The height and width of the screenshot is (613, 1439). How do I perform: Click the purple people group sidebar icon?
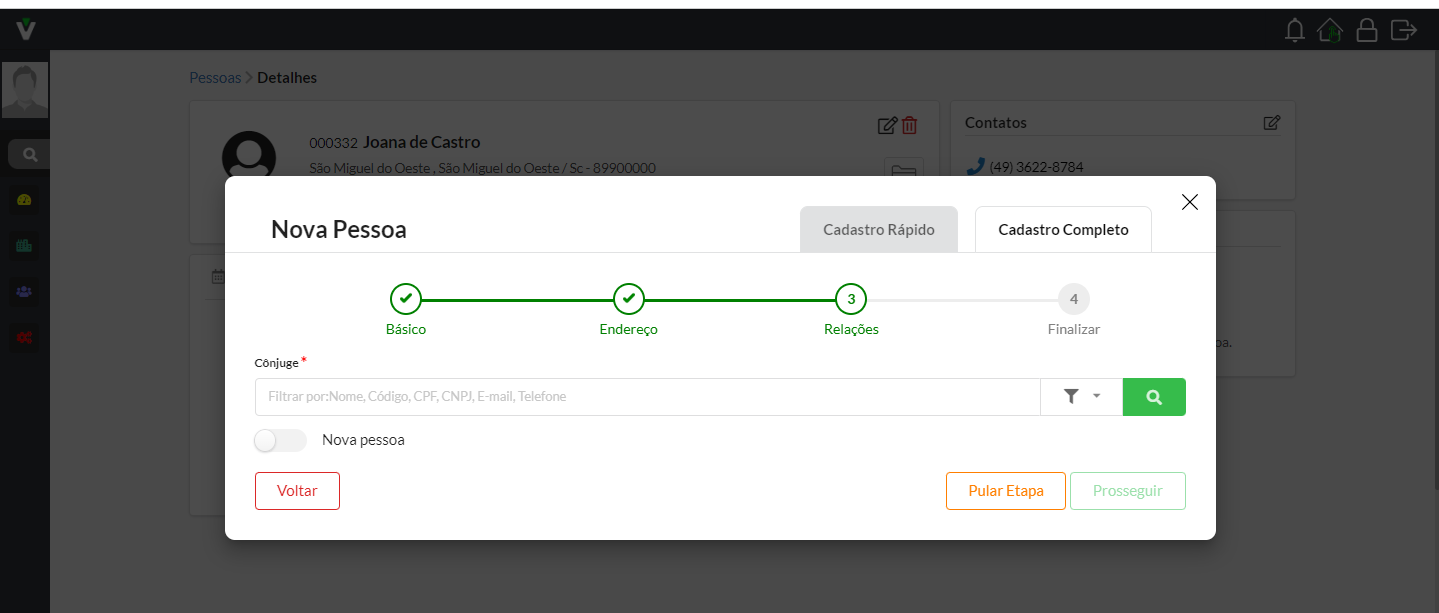pos(25,292)
